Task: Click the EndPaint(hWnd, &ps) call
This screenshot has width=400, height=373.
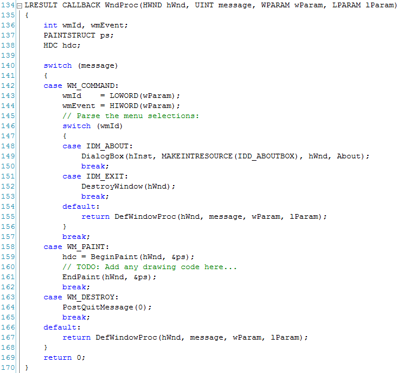Action: click(109, 277)
